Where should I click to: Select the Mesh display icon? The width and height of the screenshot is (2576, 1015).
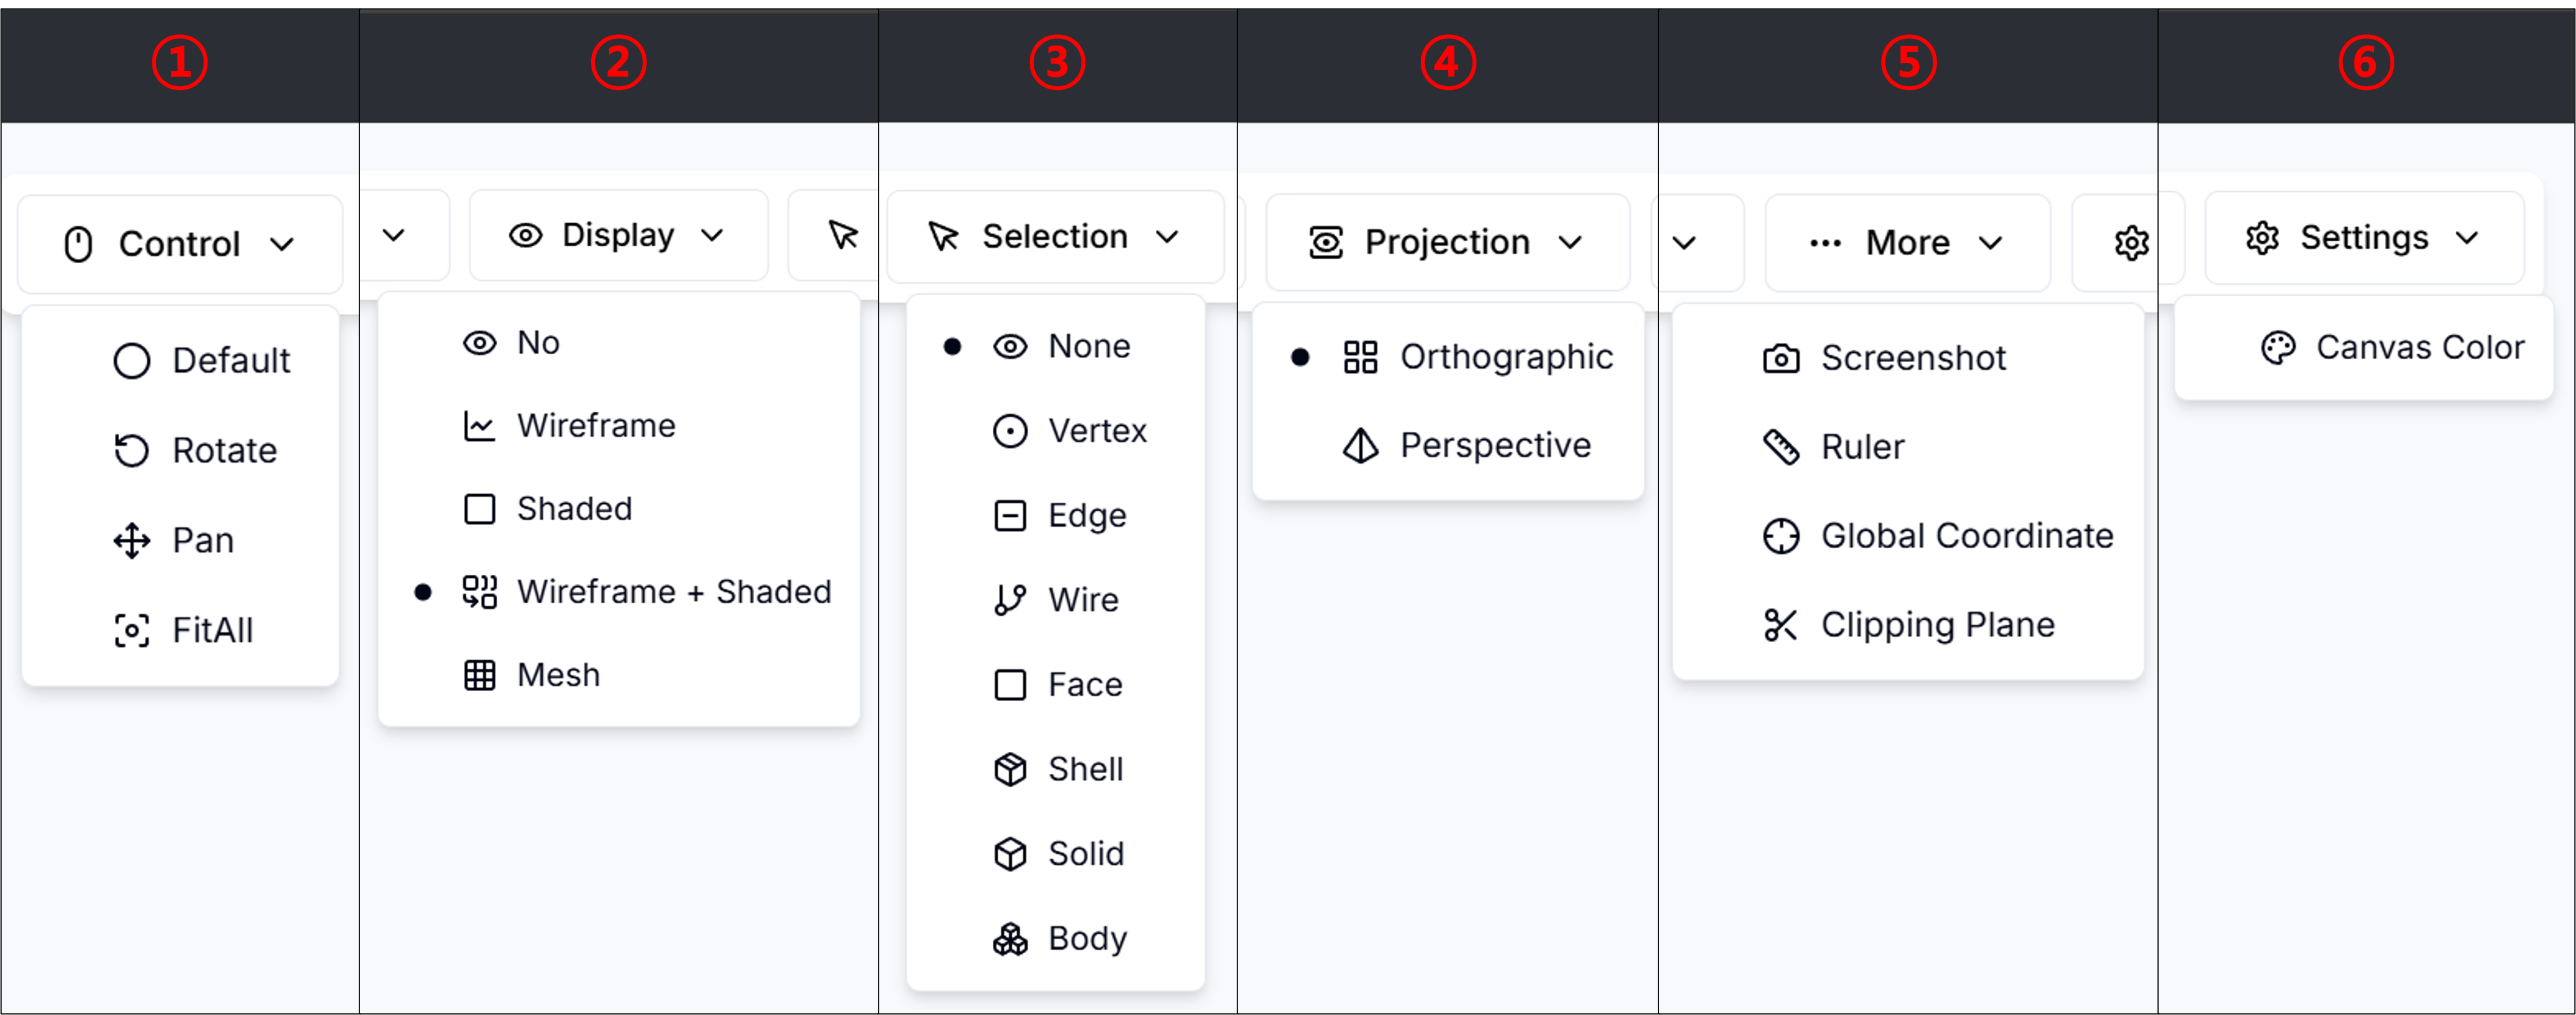pyautogui.click(x=480, y=674)
